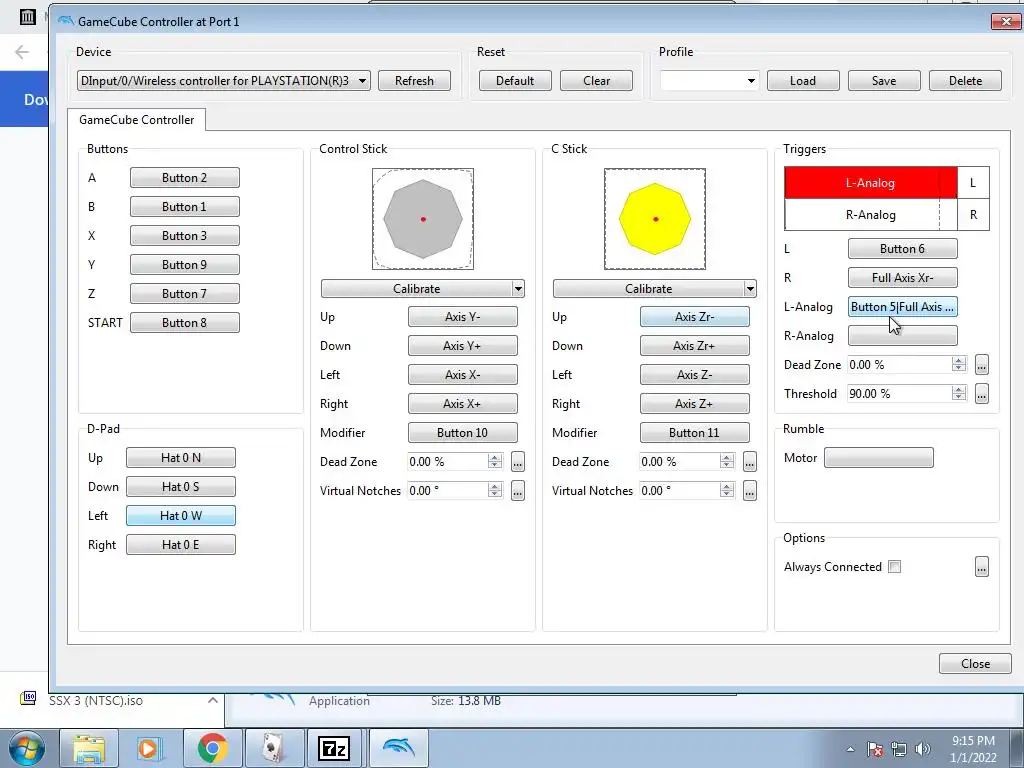Image resolution: width=1024 pixels, height=768 pixels.
Task: Launch Windows Media Player taskbar icon
Action: [150, 748]
